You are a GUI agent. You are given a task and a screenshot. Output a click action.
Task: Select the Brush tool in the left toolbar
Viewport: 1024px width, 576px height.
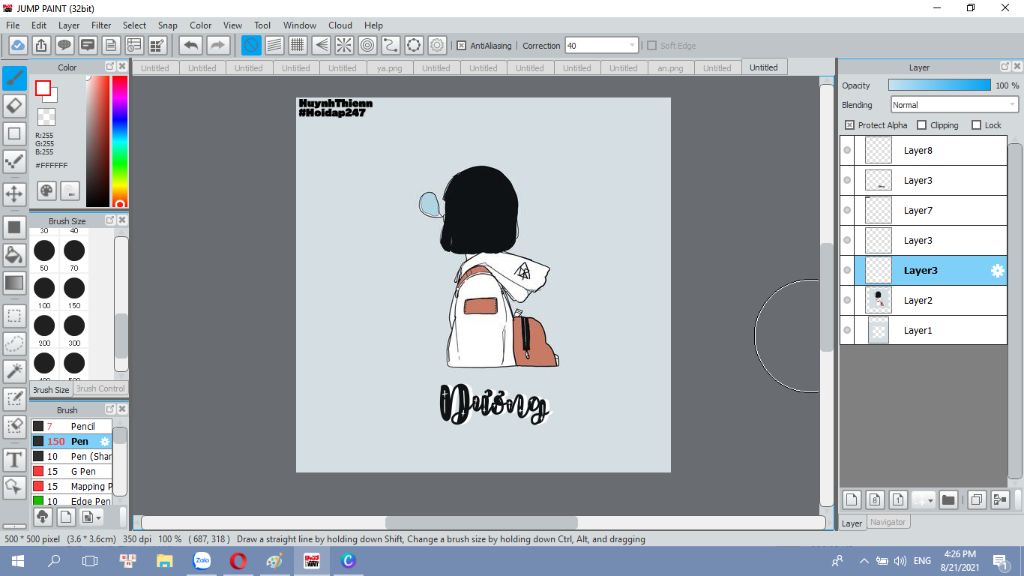pos(14,78)
